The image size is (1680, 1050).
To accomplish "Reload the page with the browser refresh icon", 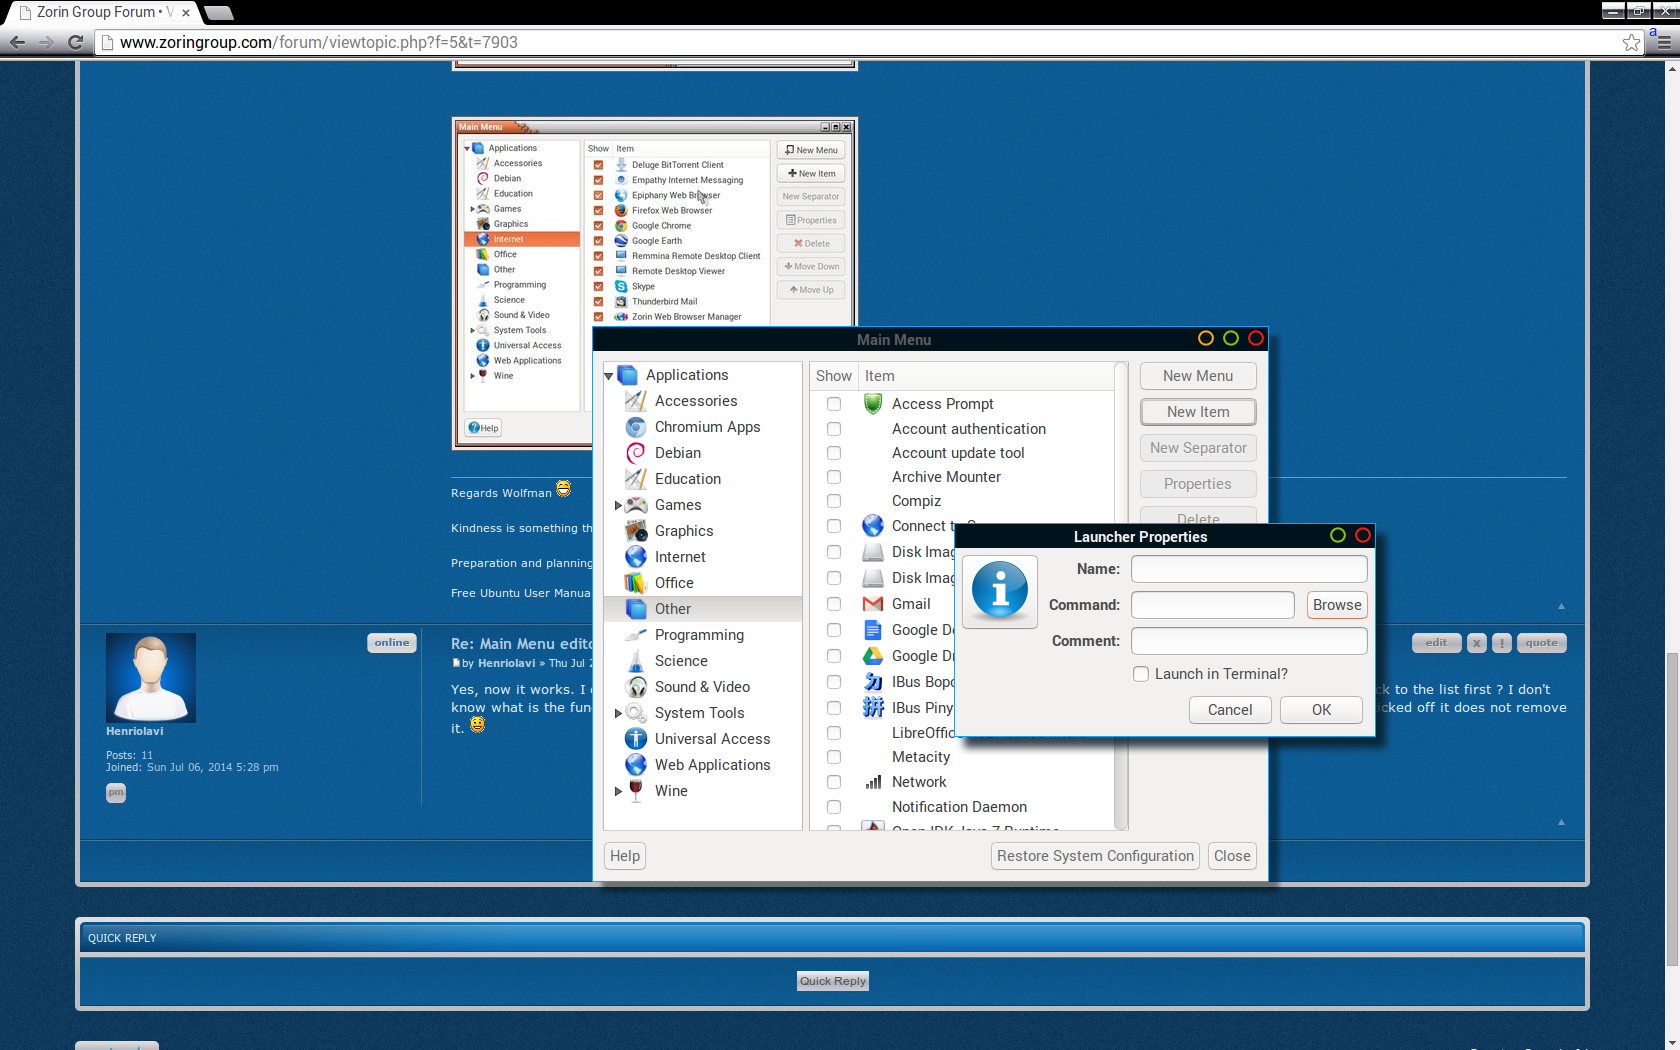I will coord(75,42).
